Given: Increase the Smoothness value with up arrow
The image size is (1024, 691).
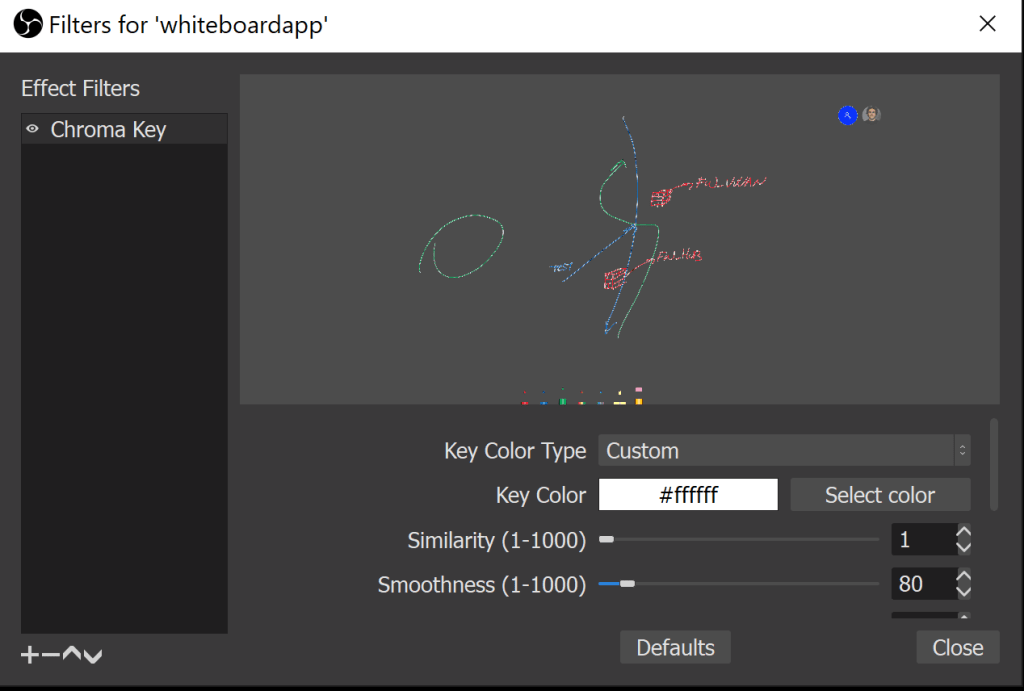Looking at the screenshot, I should tap(964, 577).
